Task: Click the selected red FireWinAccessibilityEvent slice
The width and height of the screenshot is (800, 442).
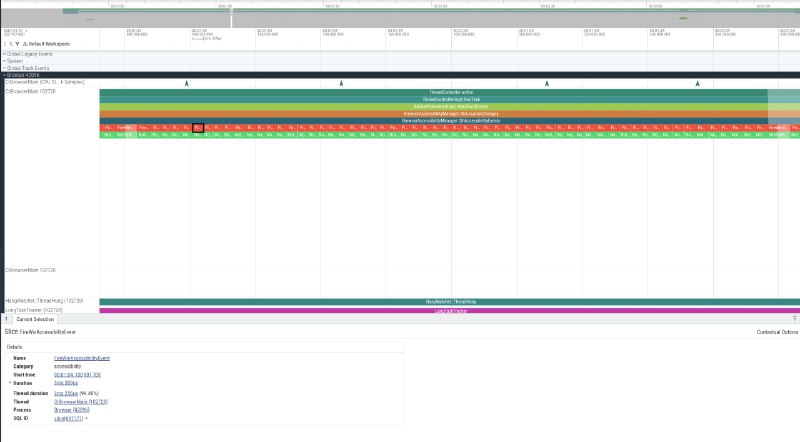Action: coord(198,128)
